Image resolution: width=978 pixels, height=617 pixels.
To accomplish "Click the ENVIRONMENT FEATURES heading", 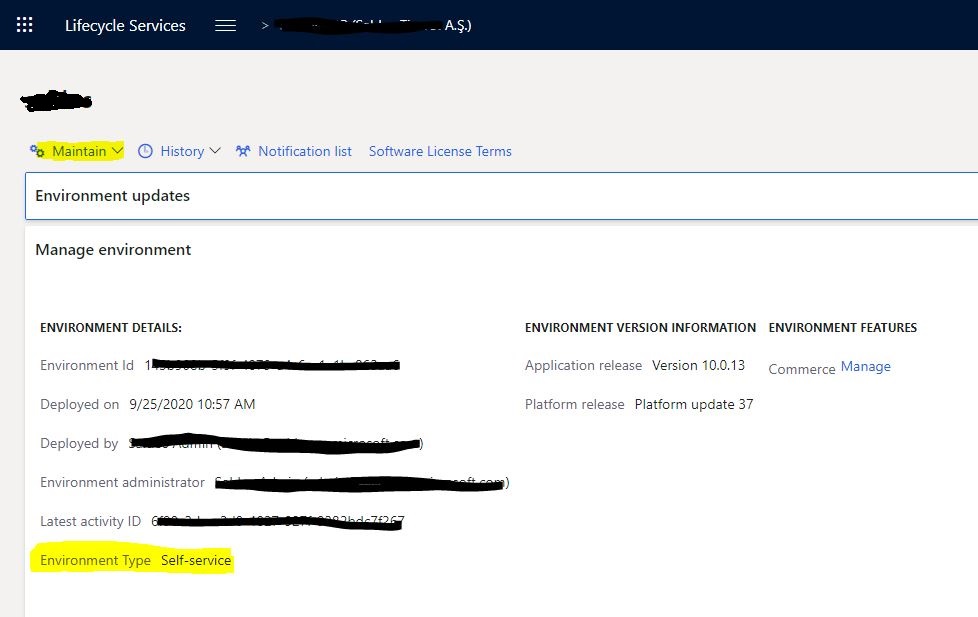I will [843, 328].
